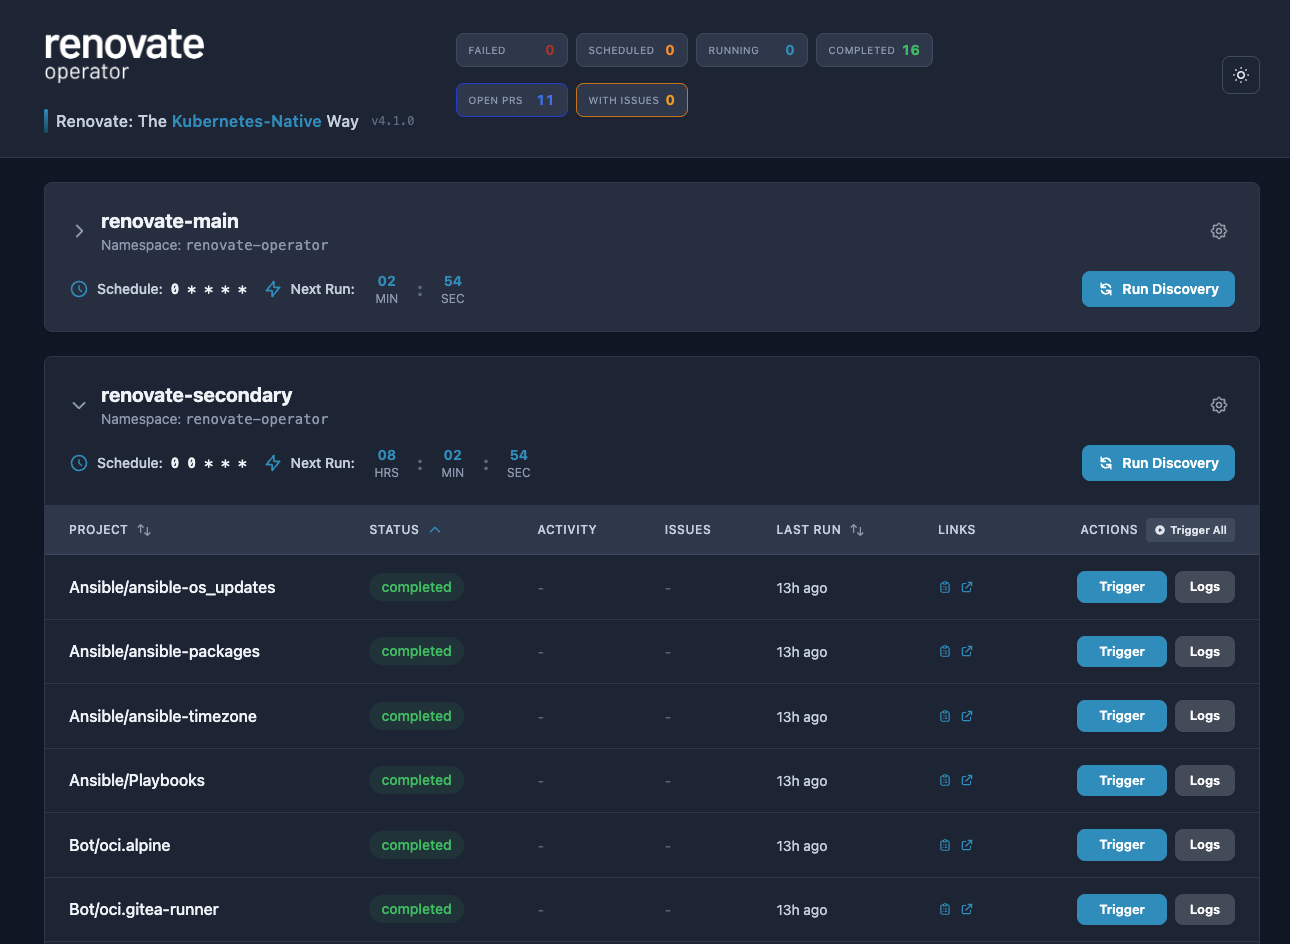Collapse the renovate-secondary panel
This screenshot has height=944, width=1290.
click(79, 405)
